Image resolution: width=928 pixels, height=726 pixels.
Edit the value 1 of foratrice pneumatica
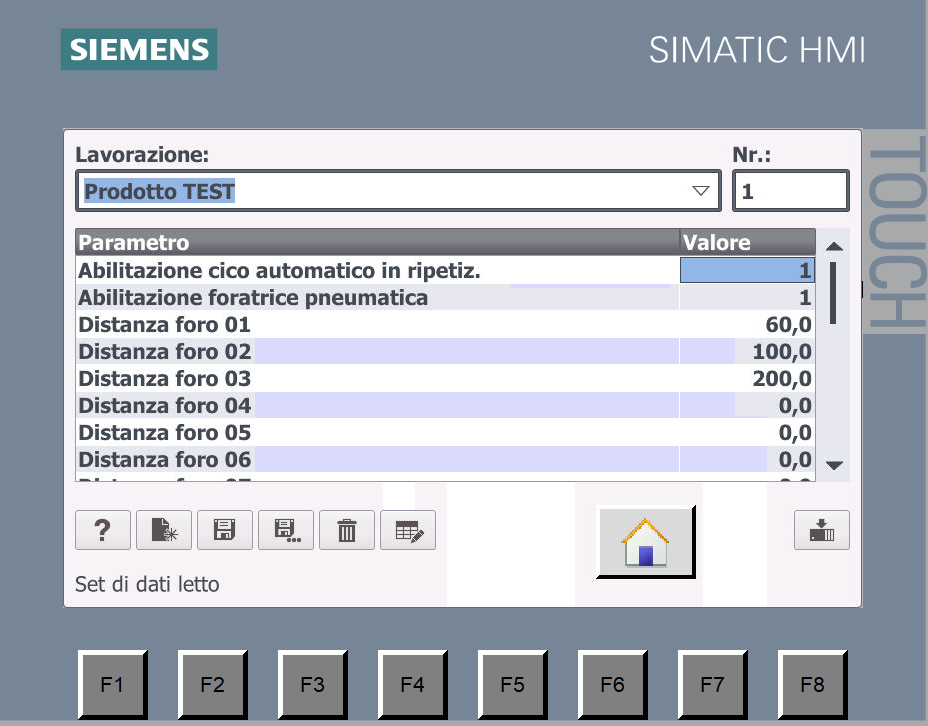[x=747, y=297]
